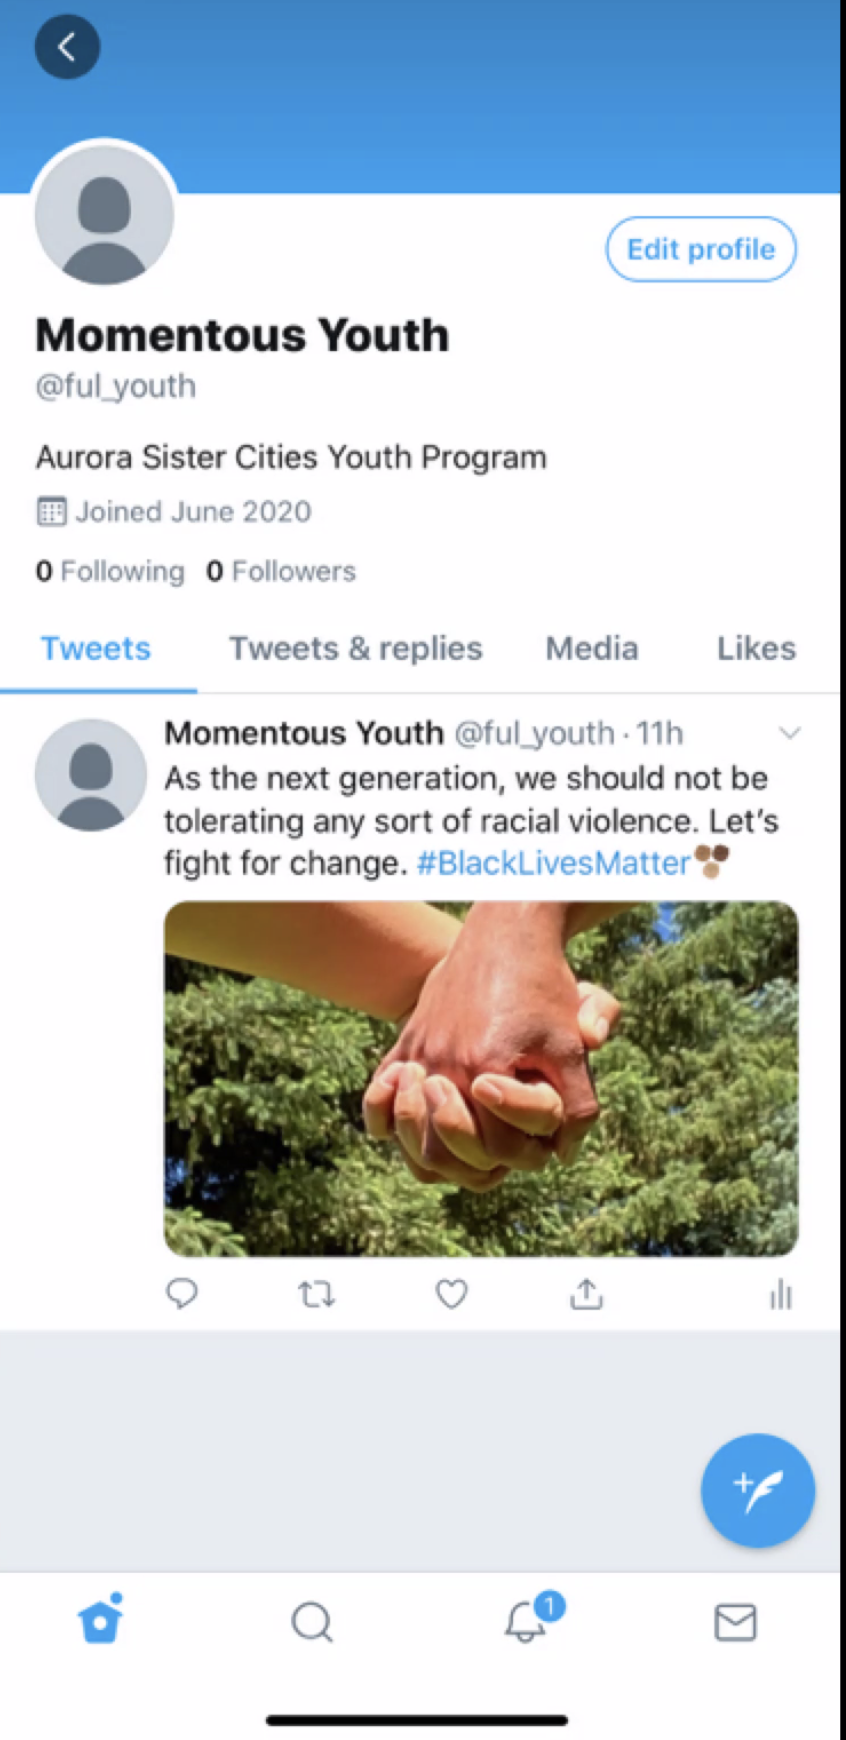
Task: Tap the back arrow button
Action: (67, 47)
